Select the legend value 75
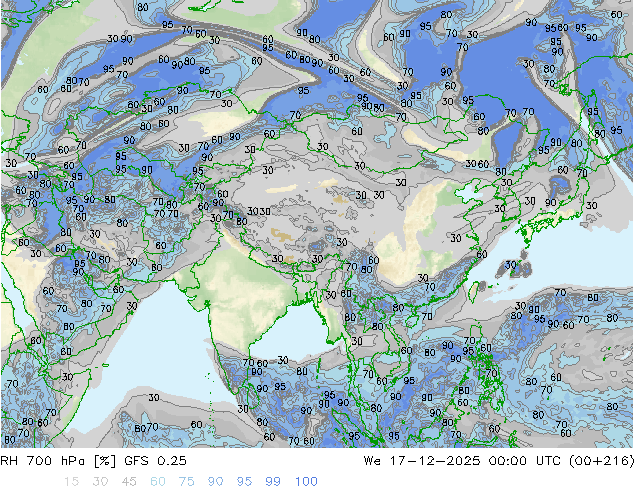 pos(186,482)
